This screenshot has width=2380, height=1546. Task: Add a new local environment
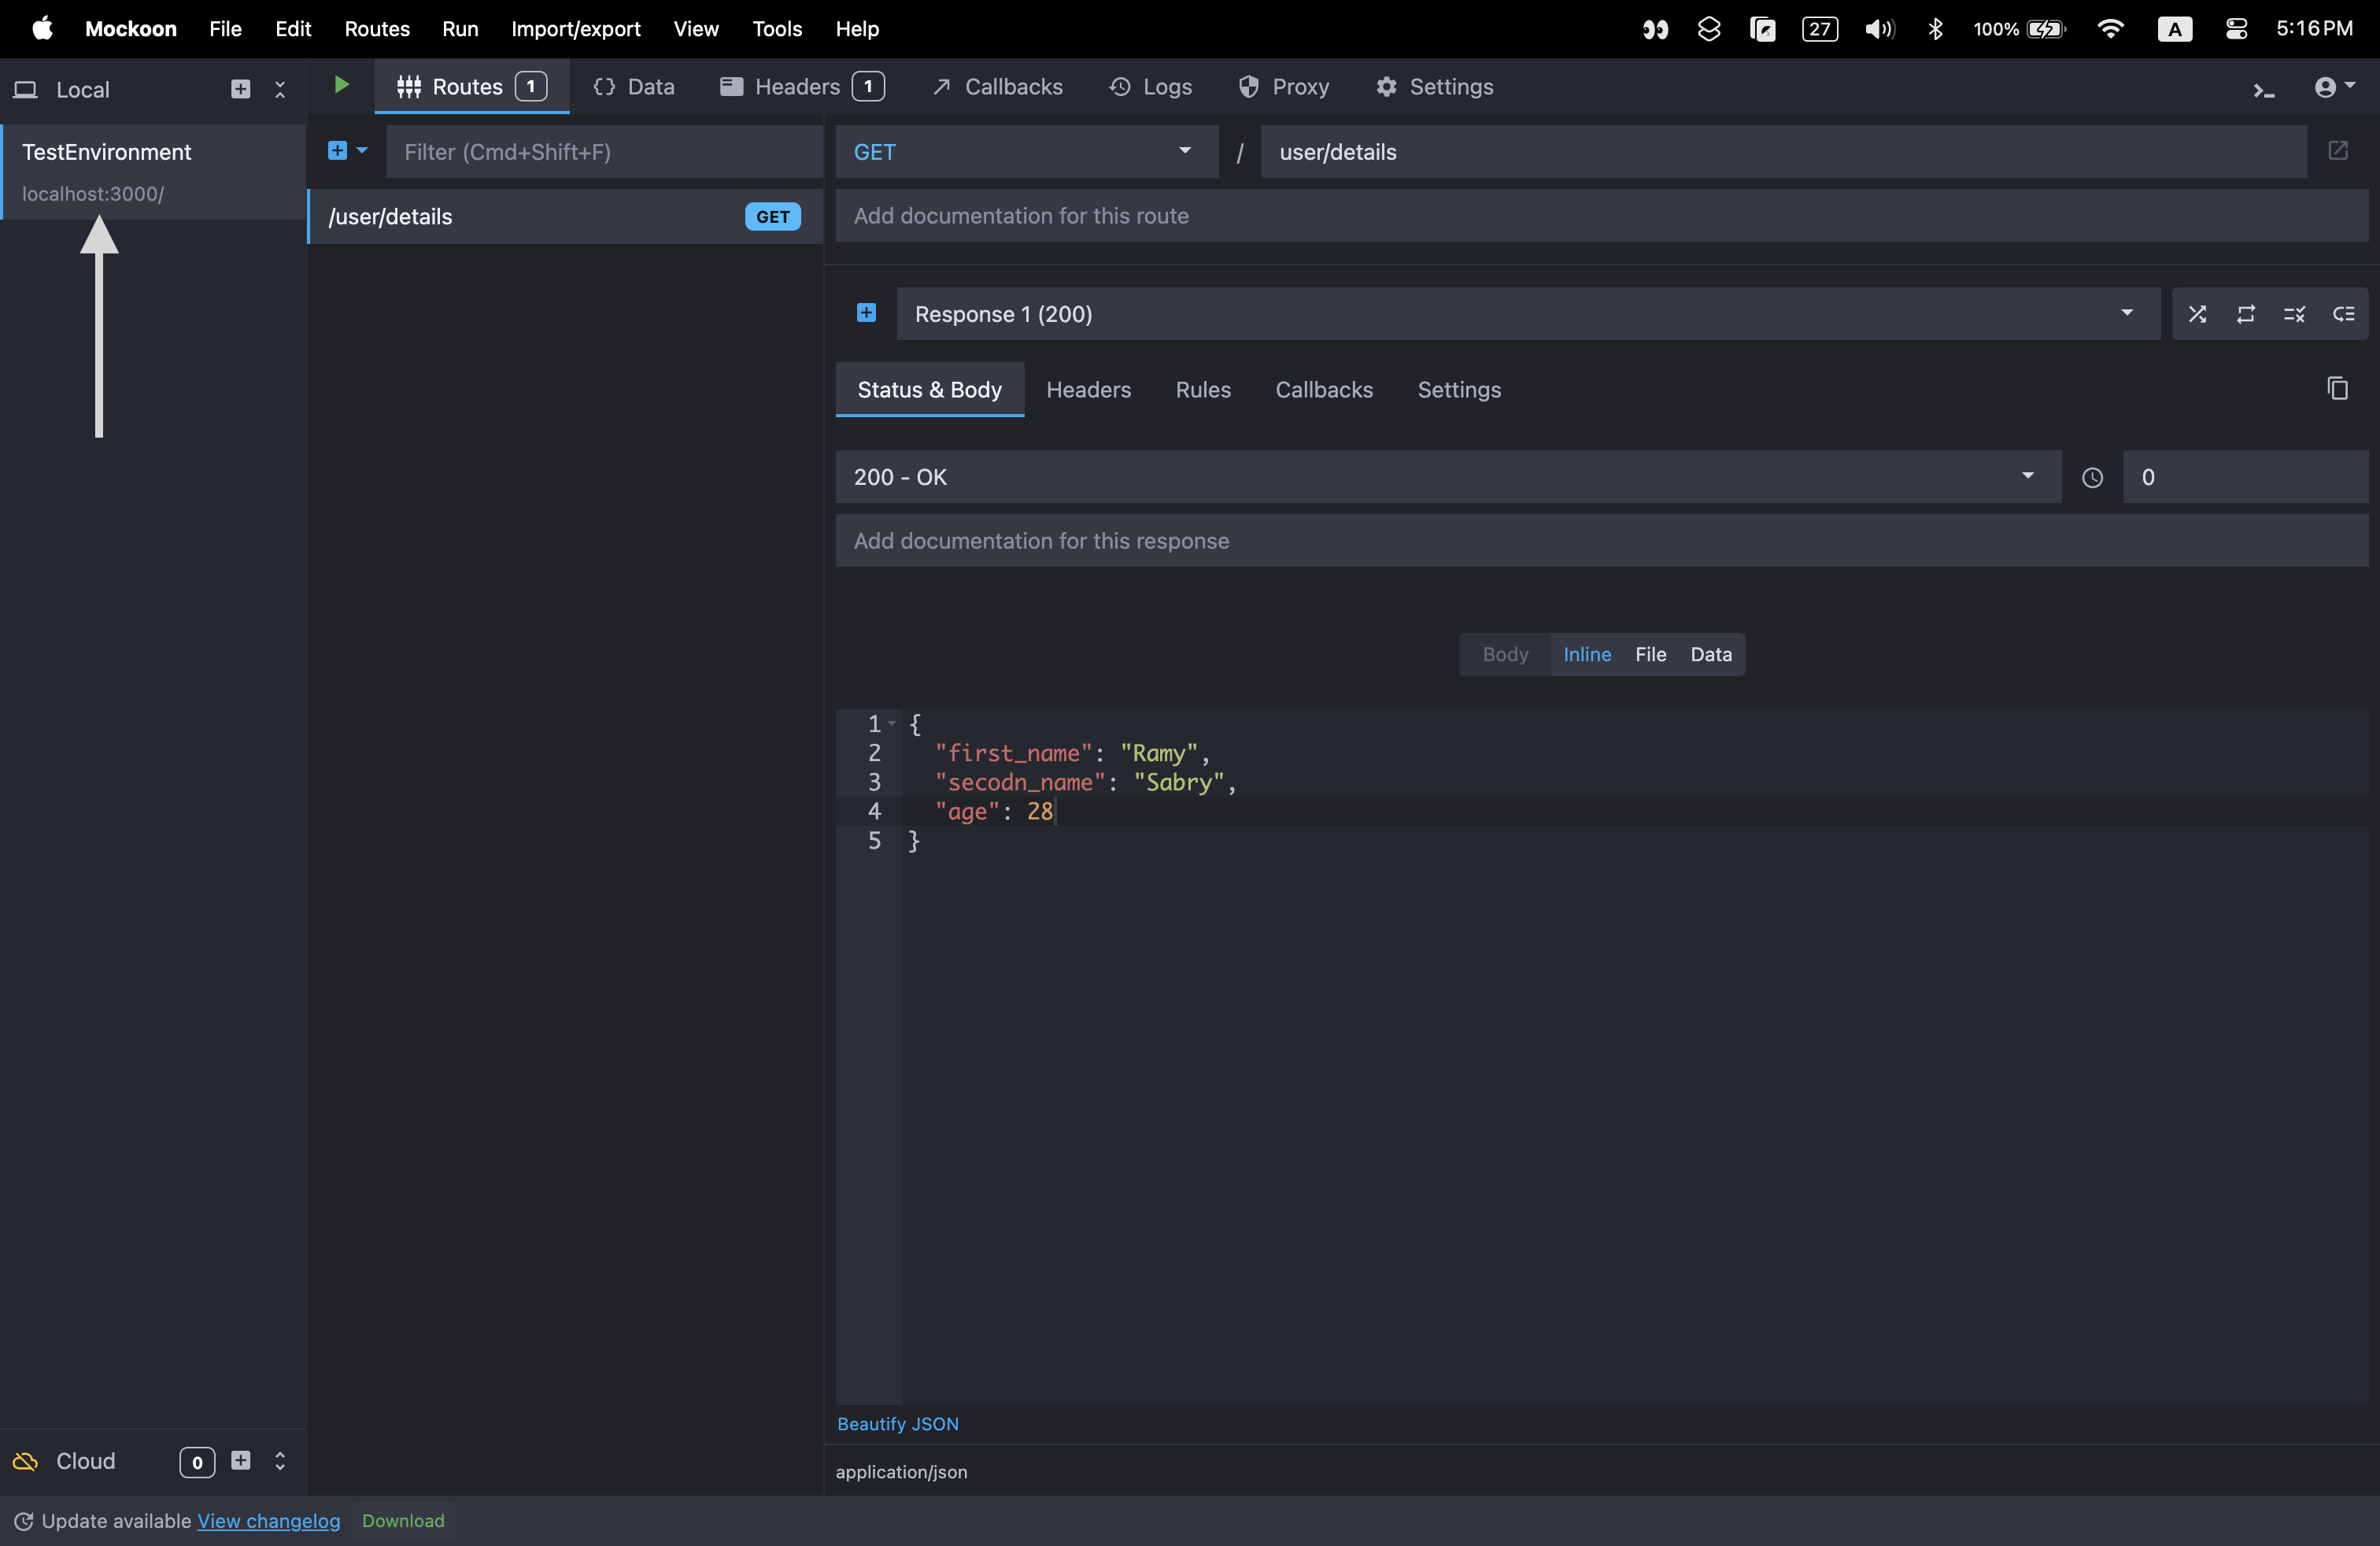coord(240,89)
